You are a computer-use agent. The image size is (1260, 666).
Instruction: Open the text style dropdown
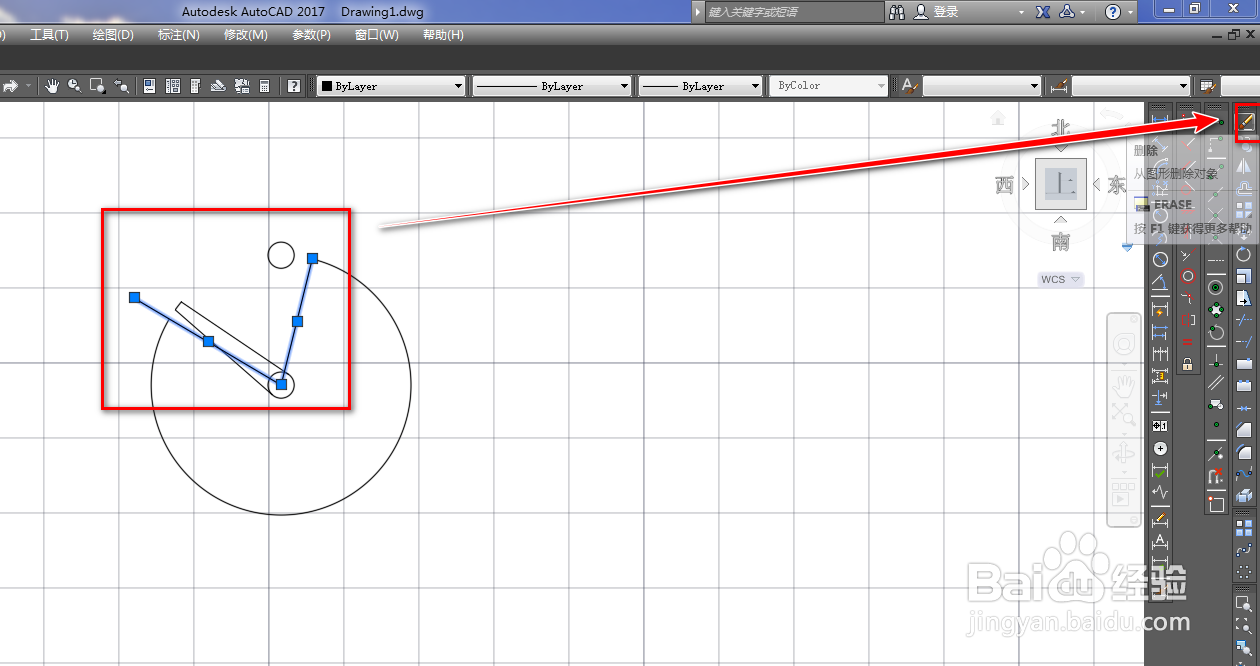[x=982, y=86]
